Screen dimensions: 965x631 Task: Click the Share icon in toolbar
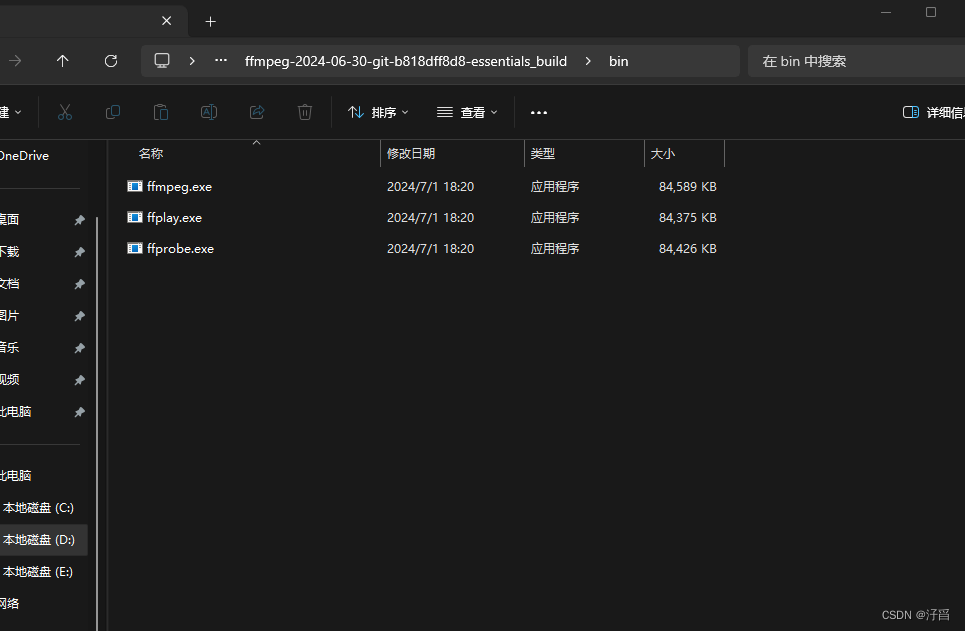pyautogui.click(x=257, y=112)
